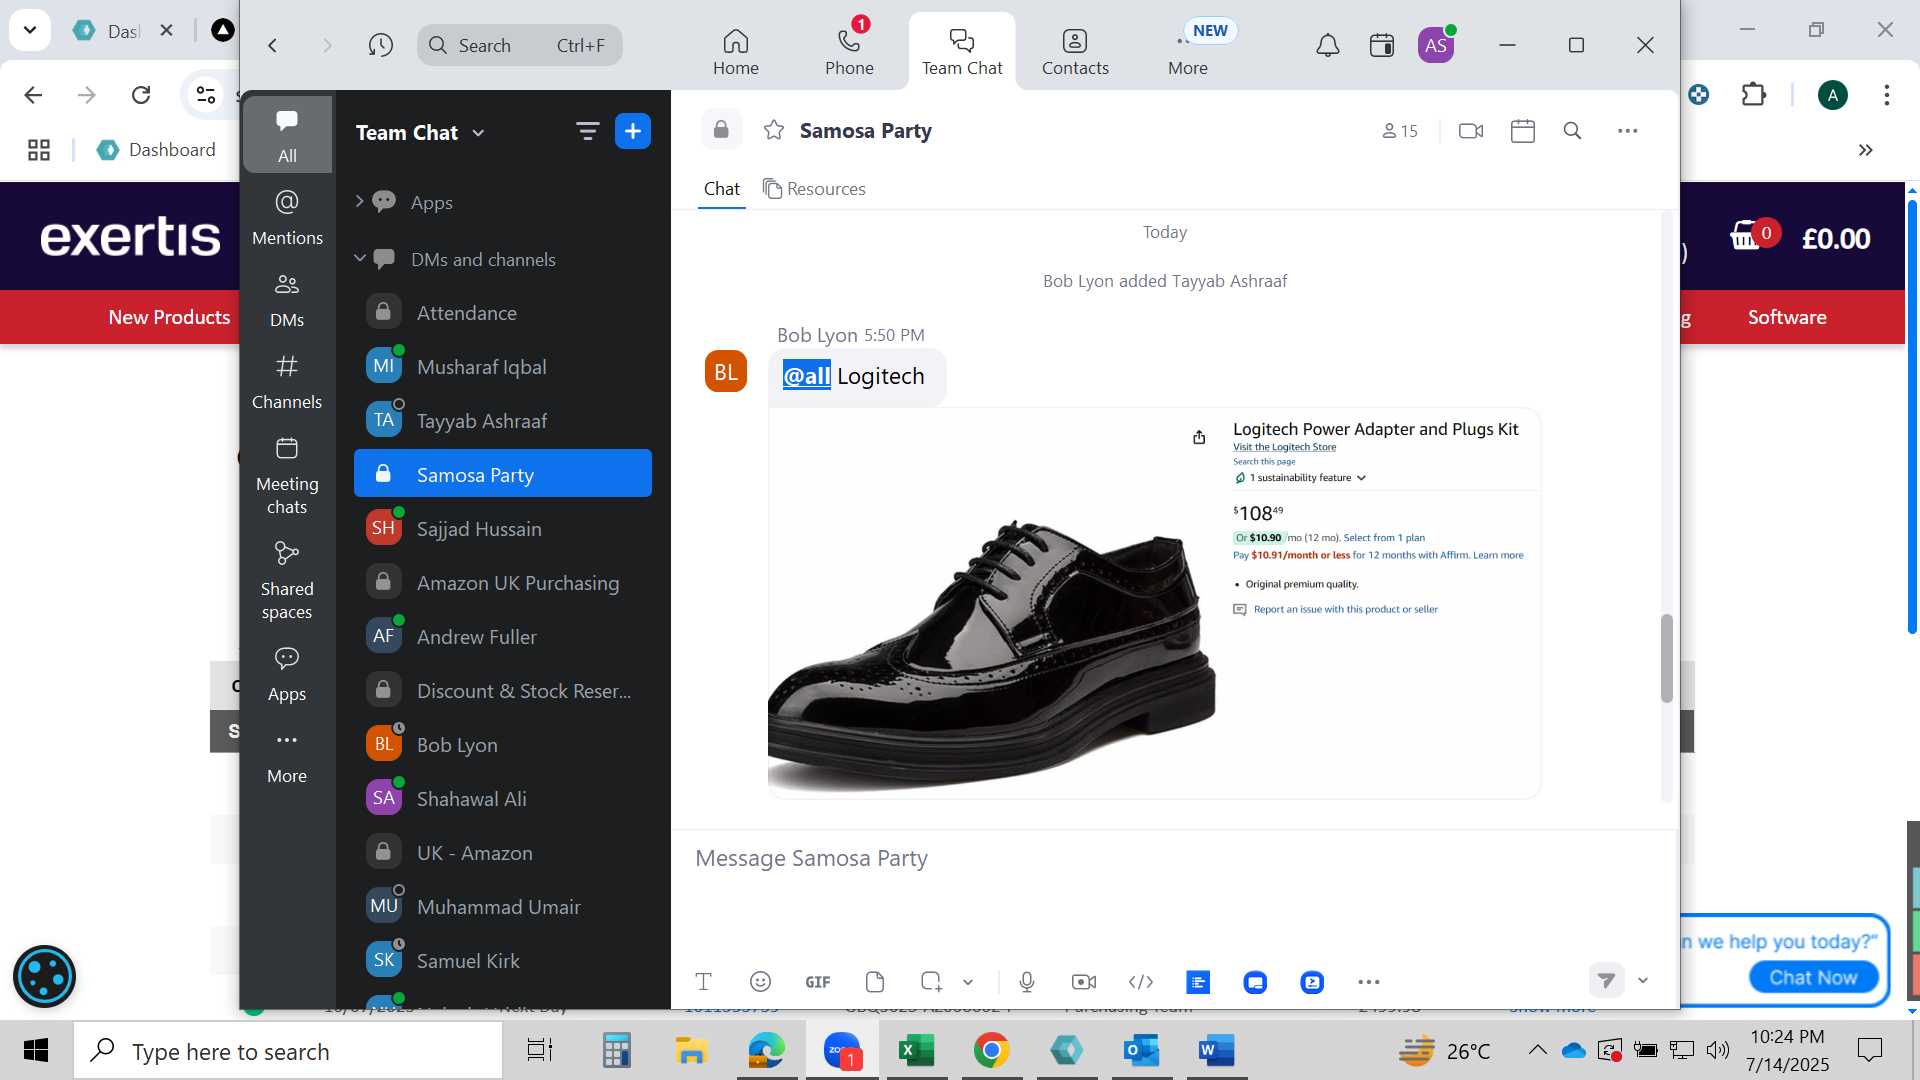
Task: Click the Search box in Zoom
Action: pyautogui.click(x=519, y=45)
